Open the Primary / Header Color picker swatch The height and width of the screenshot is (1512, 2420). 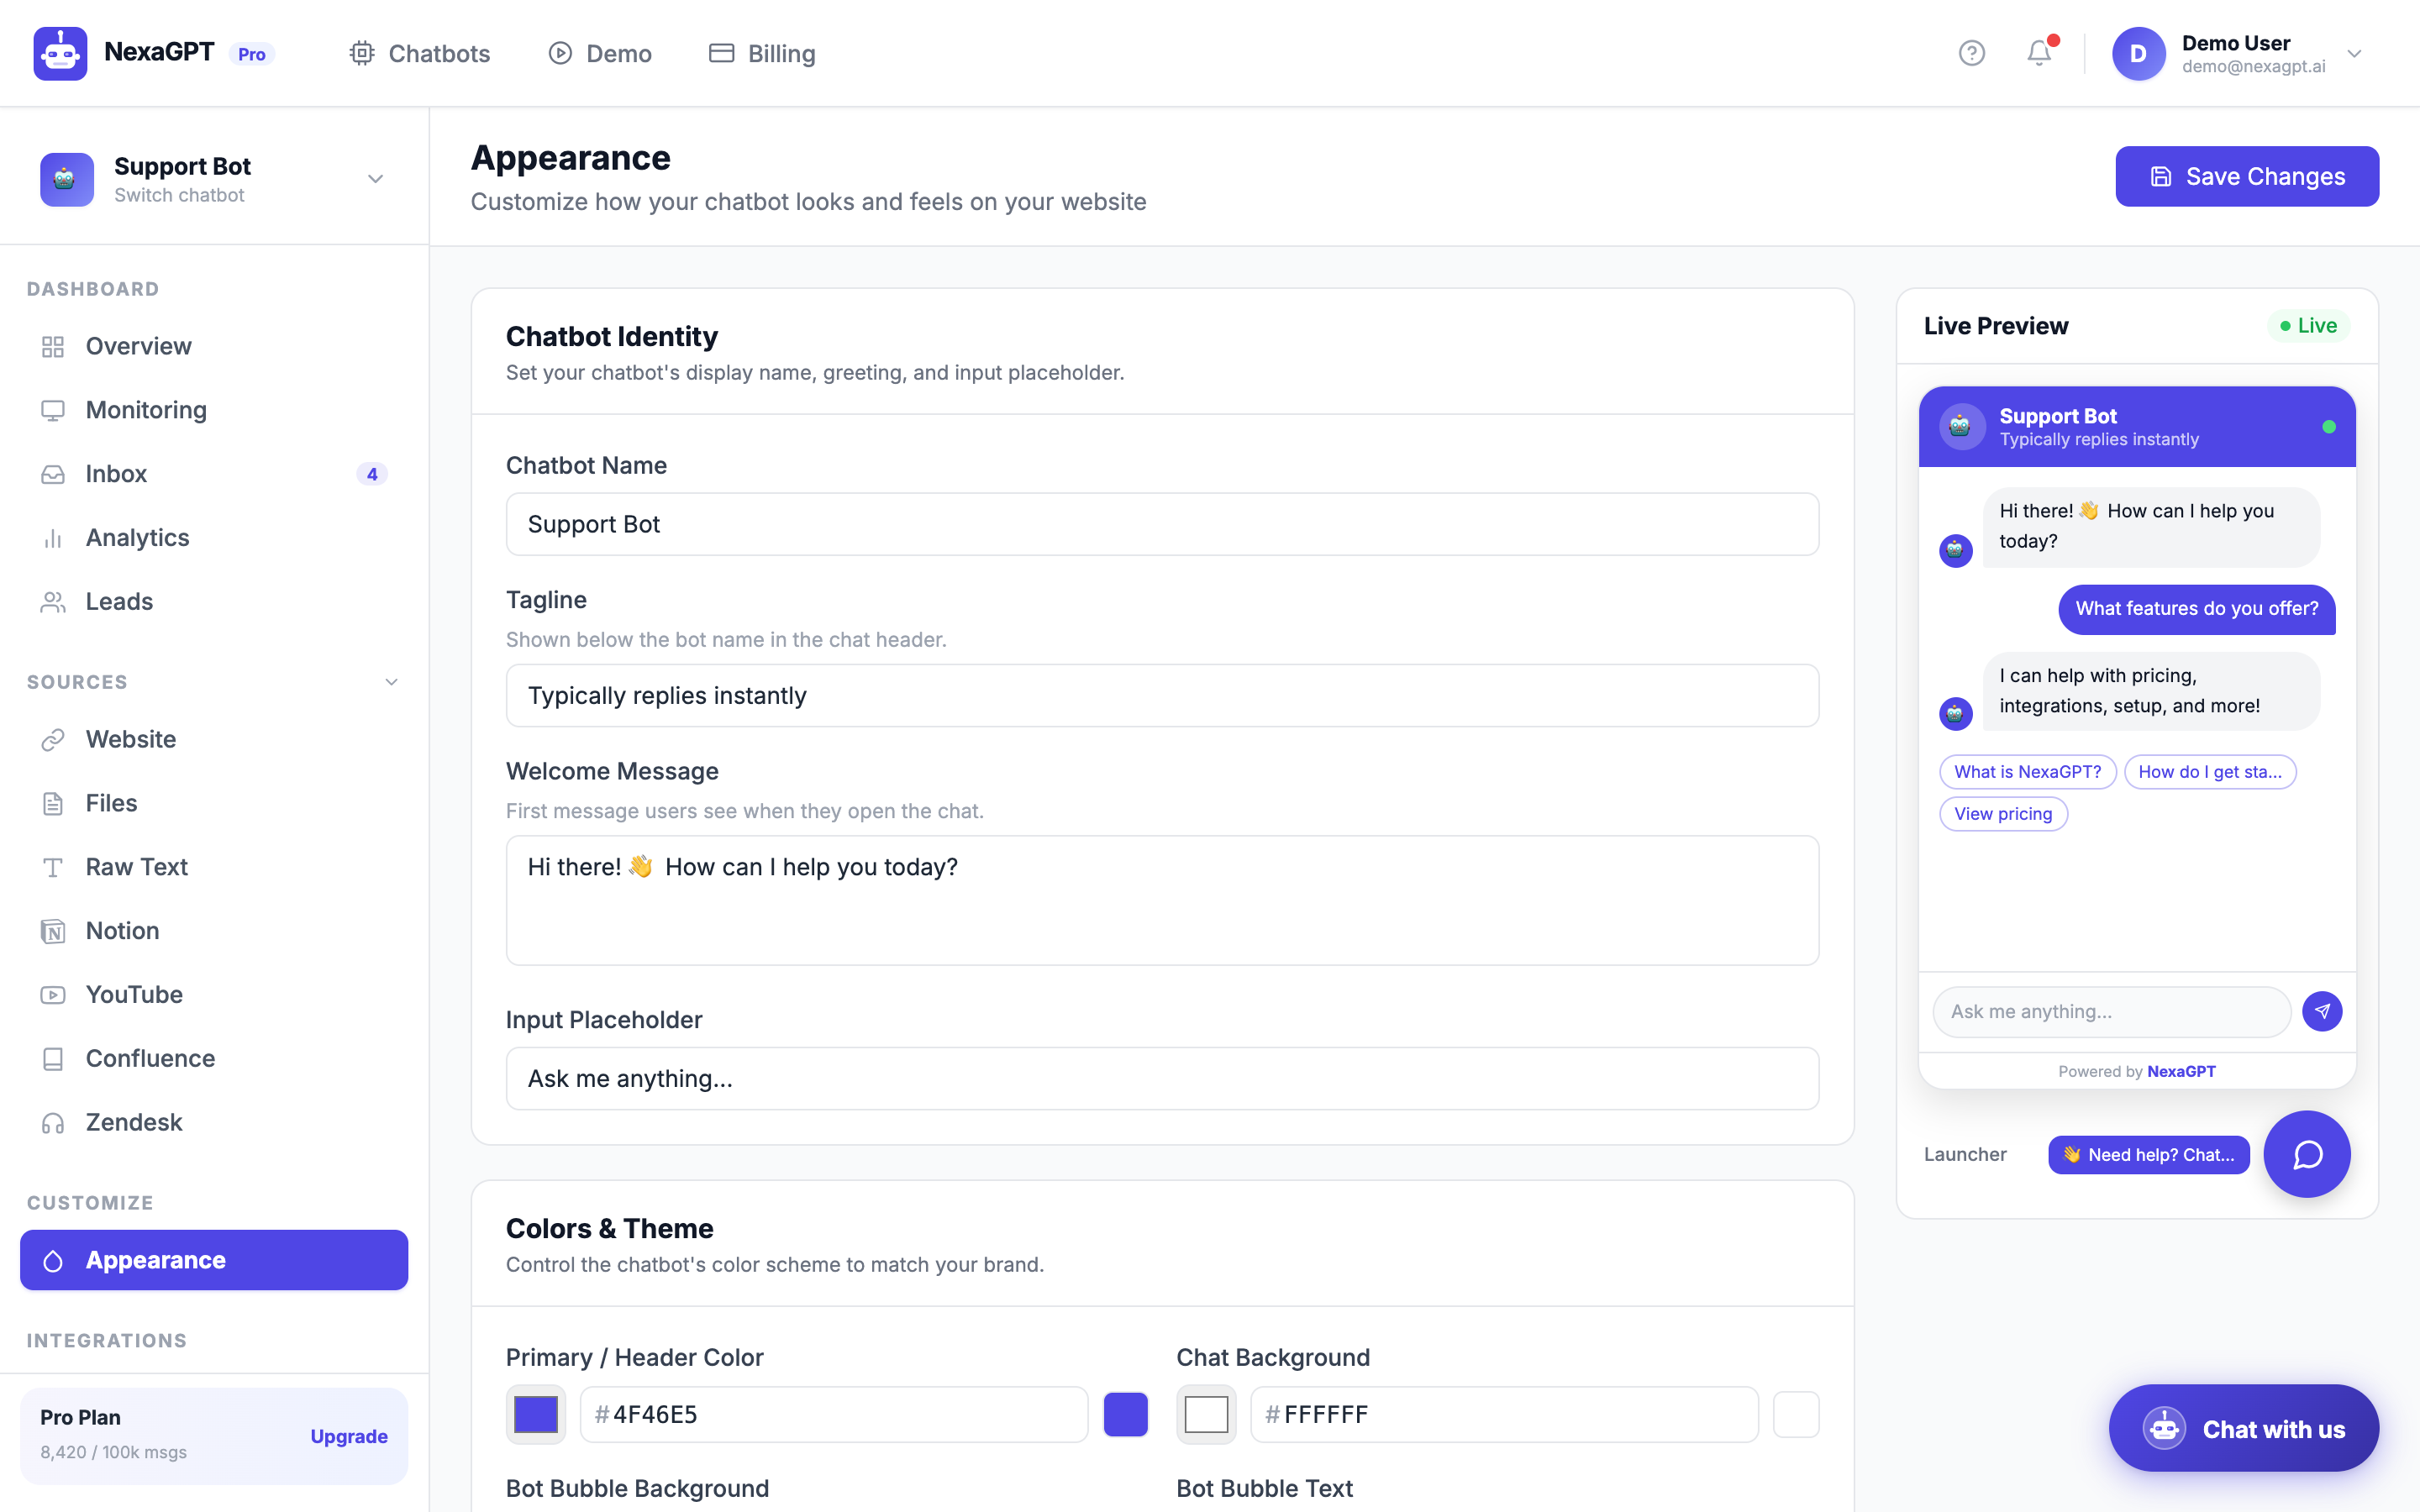pyautogui.click(x=536, y=1414)
